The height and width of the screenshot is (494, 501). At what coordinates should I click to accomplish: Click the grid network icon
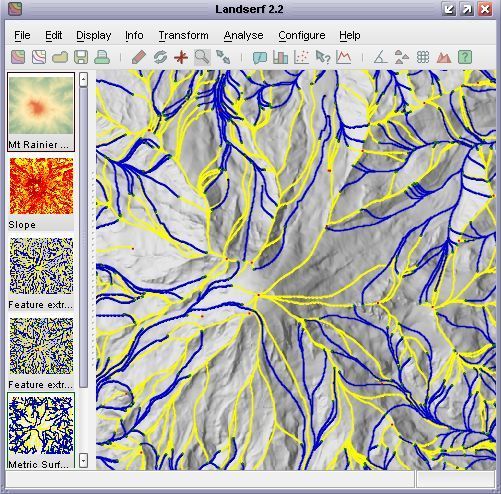[423, 57]
